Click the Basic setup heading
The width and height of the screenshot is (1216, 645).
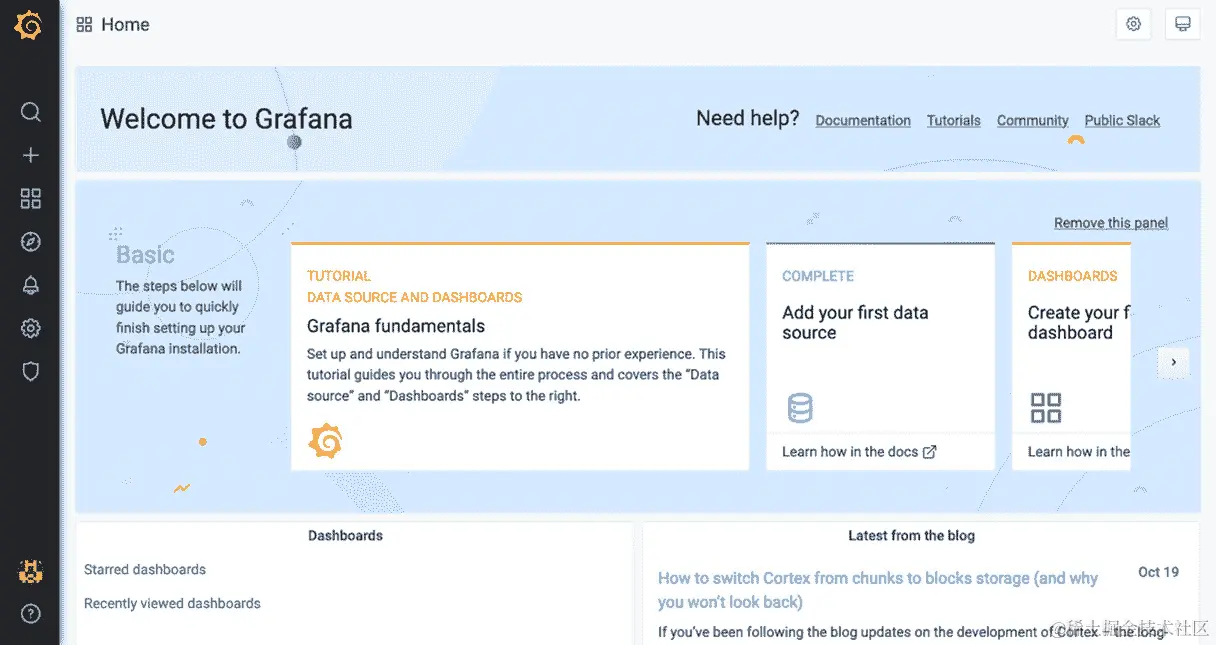(145, 255)
